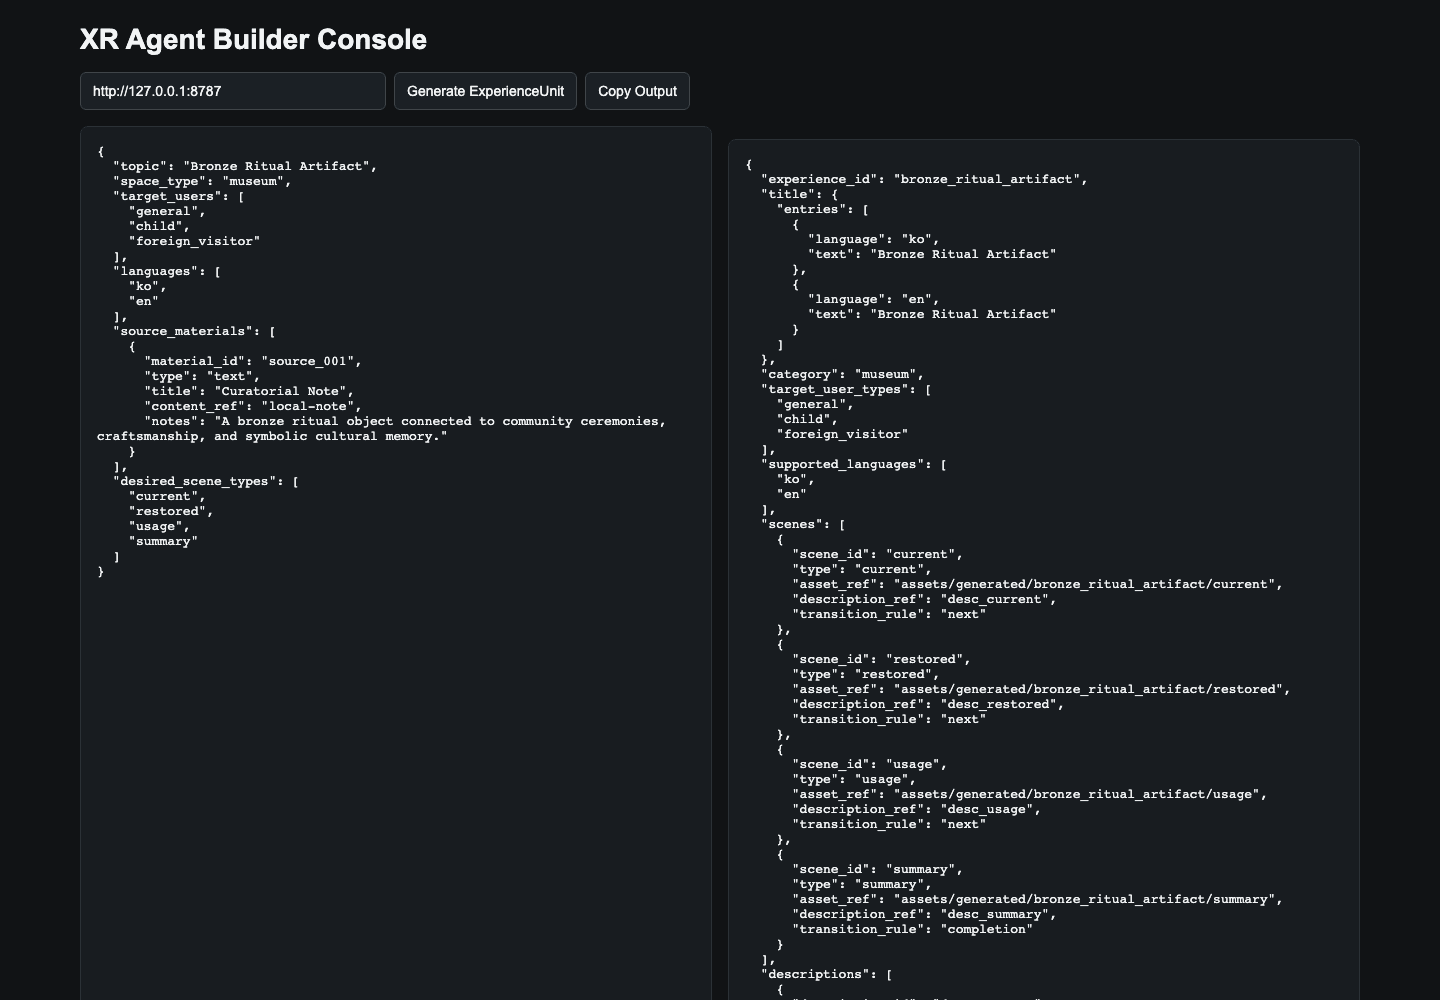Viewport: 1440px width, 1000px height.
Task: Click the "summary" item in desired_scene_types
Action: click(163, 541)
